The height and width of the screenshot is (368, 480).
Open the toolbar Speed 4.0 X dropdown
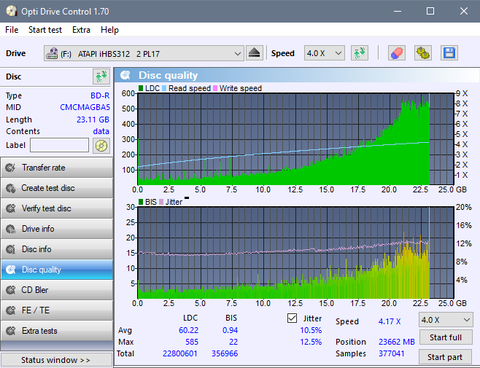[324, 53]
